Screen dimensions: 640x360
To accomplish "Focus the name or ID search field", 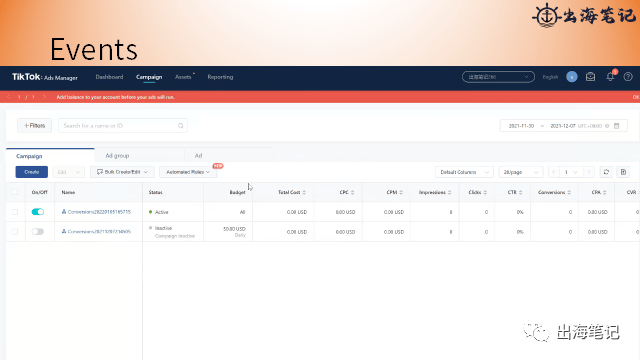I will [123, 126].
